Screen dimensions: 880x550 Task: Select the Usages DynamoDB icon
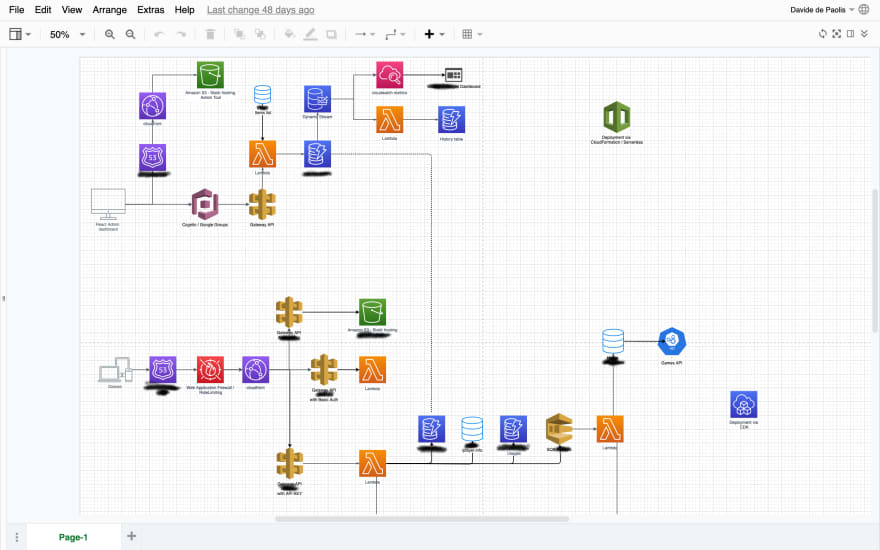[x=513, y=429]
